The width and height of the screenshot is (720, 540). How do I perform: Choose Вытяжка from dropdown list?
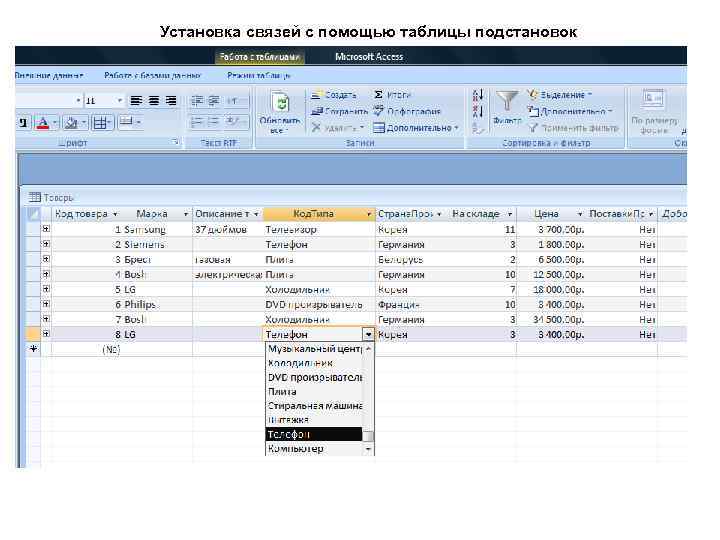click(x=315, y=420)
